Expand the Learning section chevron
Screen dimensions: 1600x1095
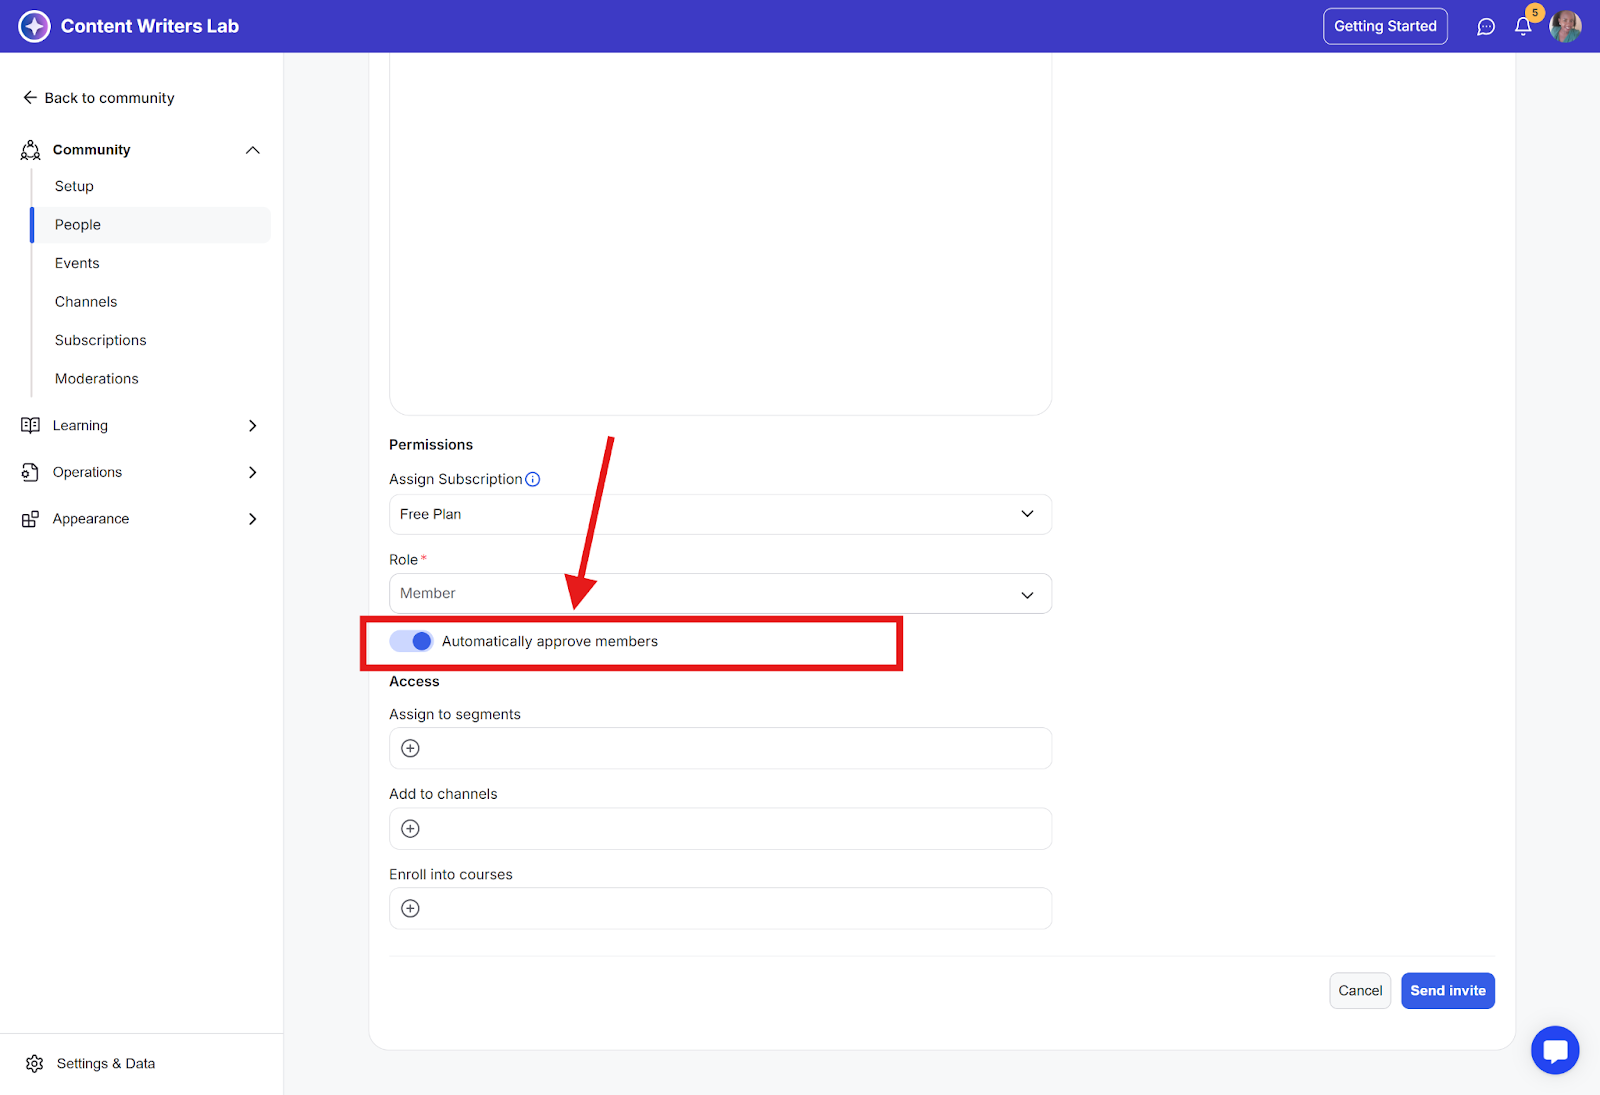click(x=253, y=425)
